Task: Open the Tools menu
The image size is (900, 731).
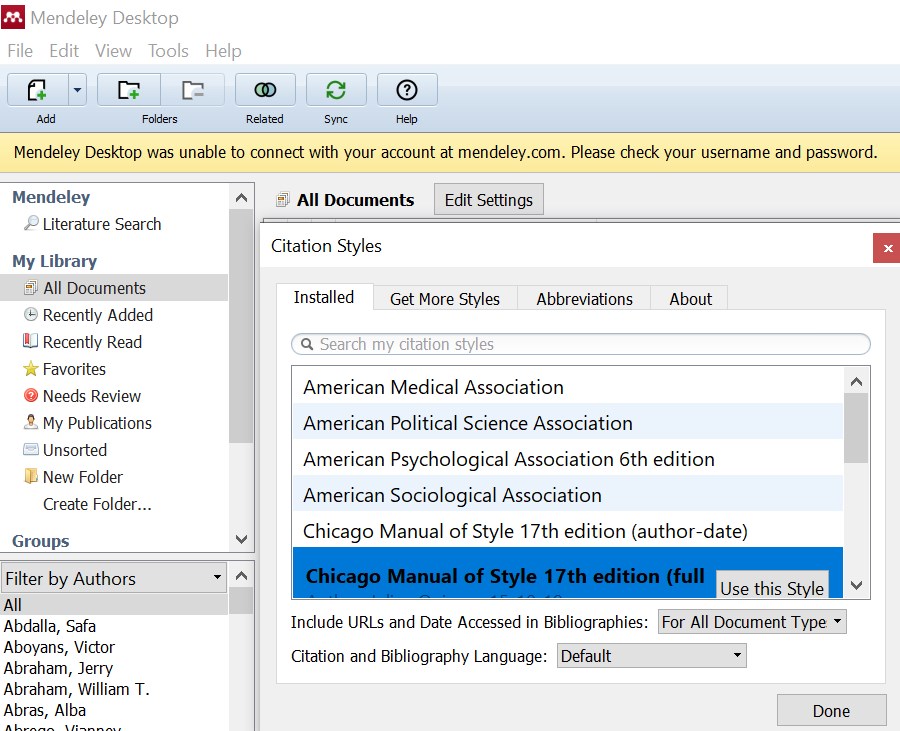Action: (168, 51)
